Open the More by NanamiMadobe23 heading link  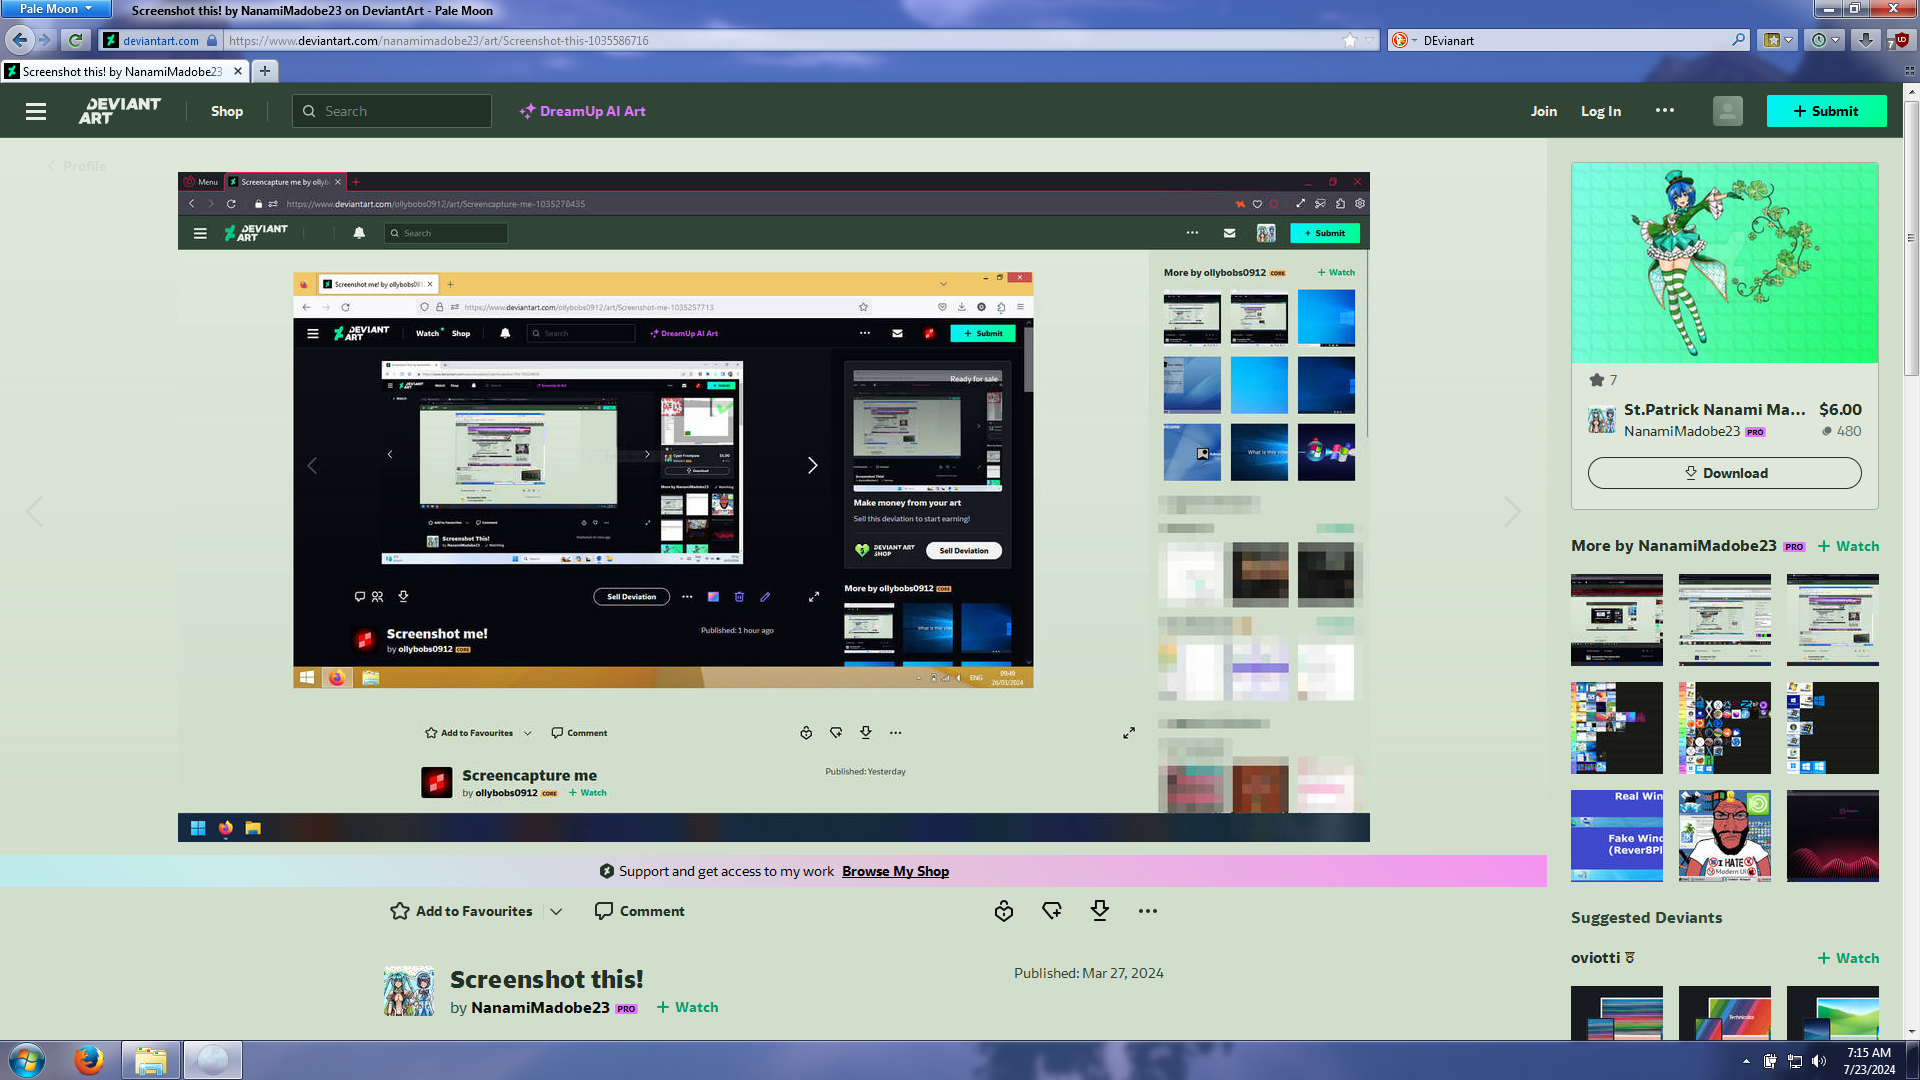[x=1673, y=546]
